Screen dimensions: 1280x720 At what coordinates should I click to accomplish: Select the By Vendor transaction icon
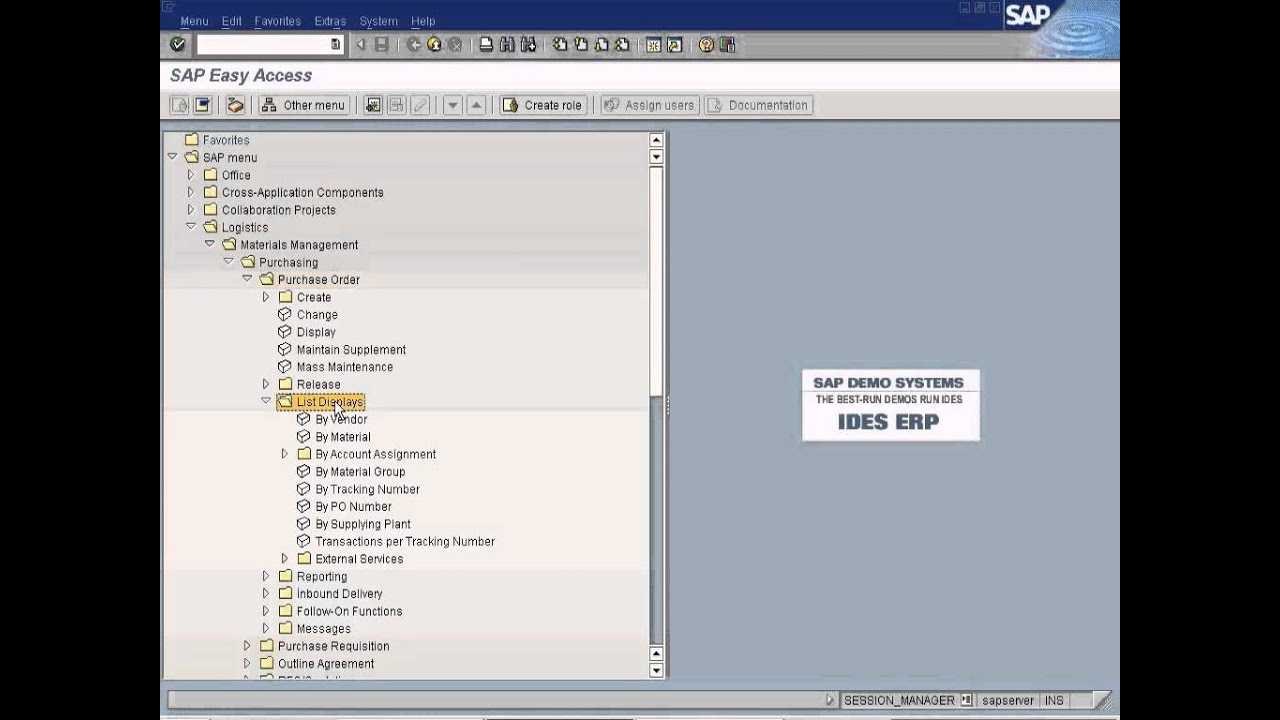303,419
